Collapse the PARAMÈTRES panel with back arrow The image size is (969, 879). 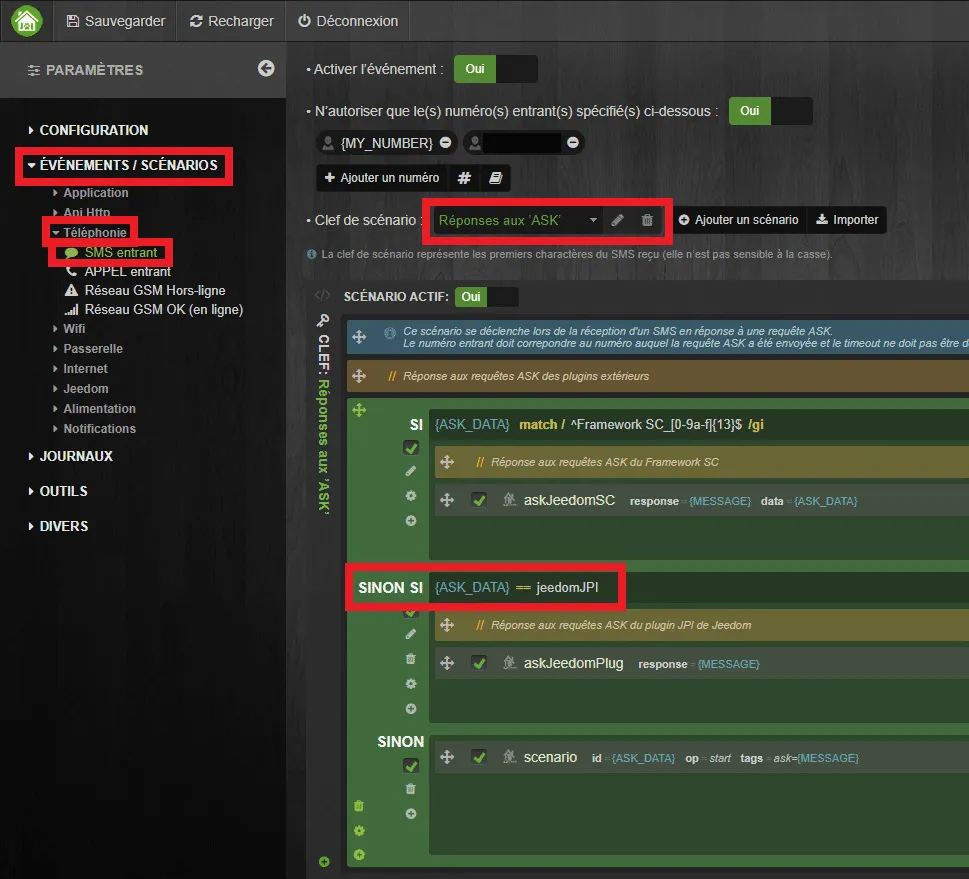pos(266,69)
